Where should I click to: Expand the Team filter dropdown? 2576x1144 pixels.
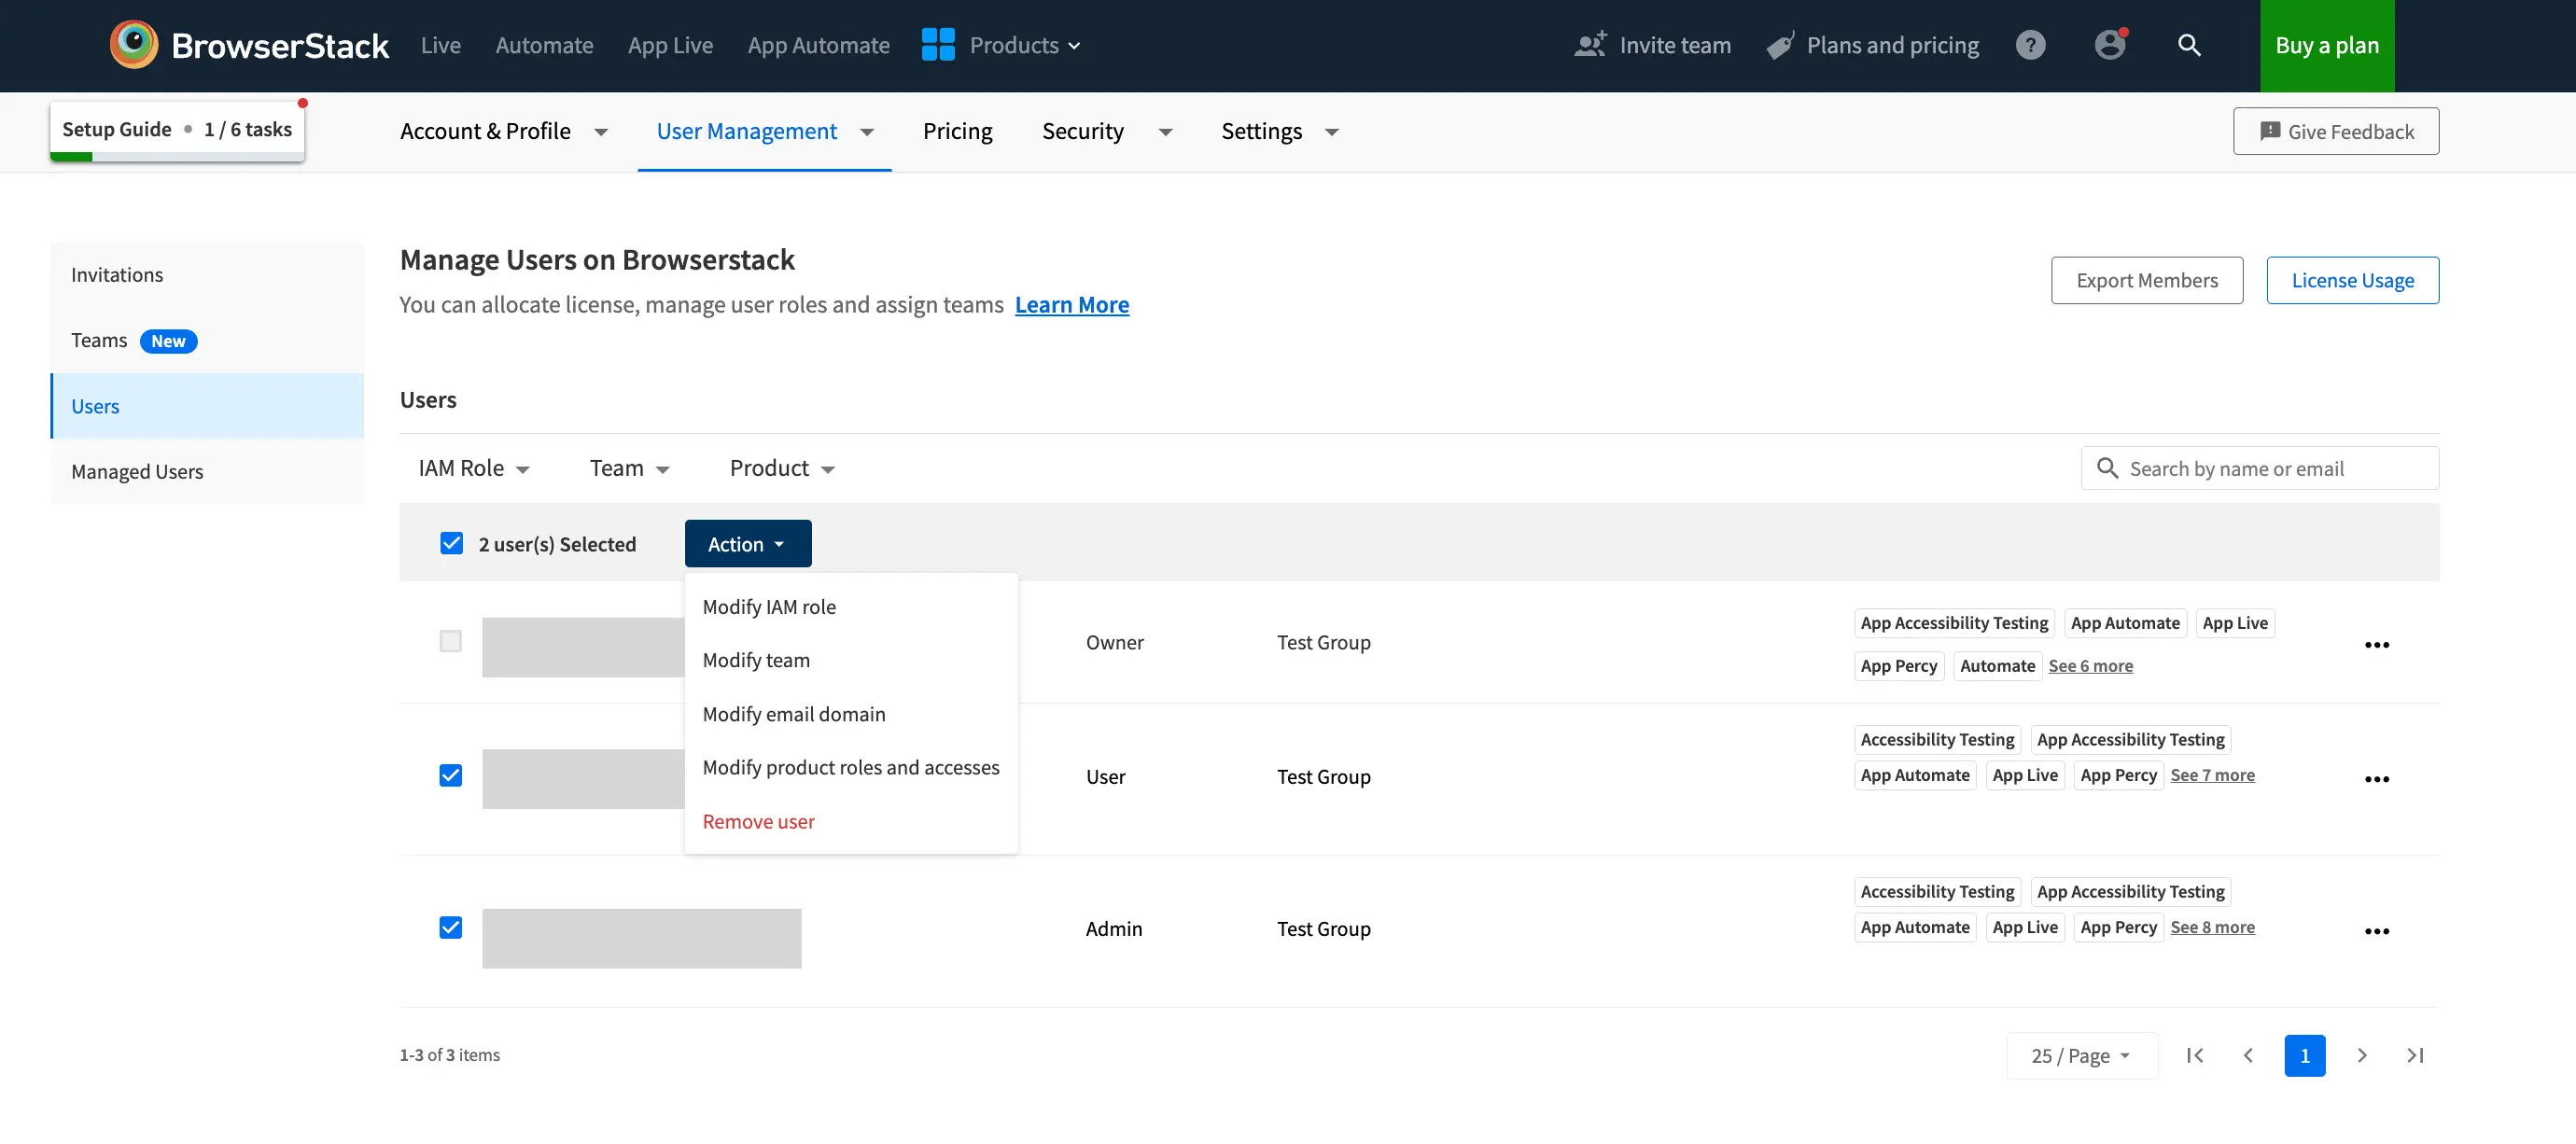coord(631,465)
